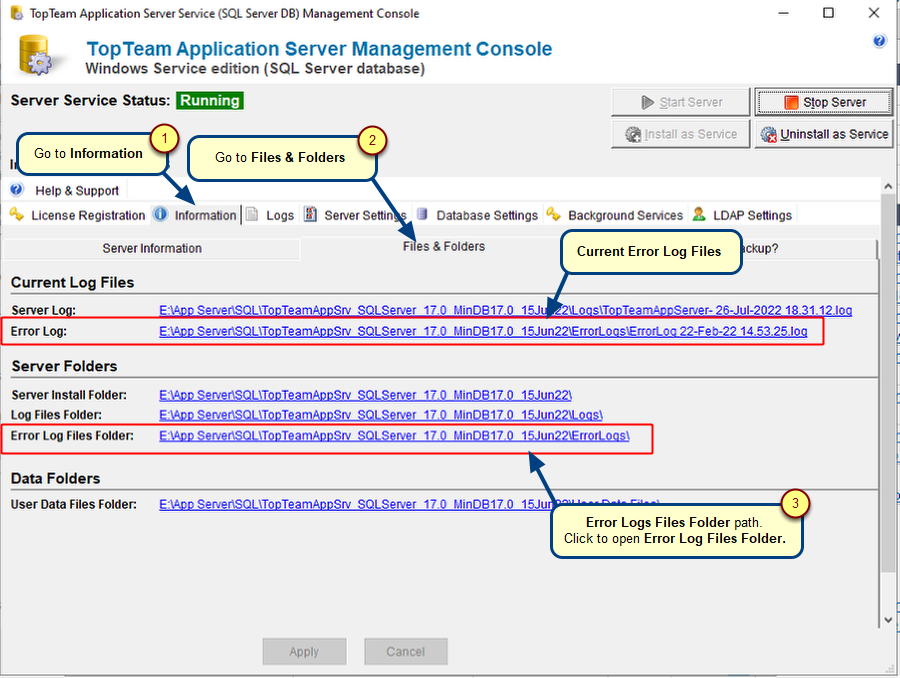Click the LDAP Settings user icon
The height and width of the screenshot is (678, 900).
pos(699,214)
